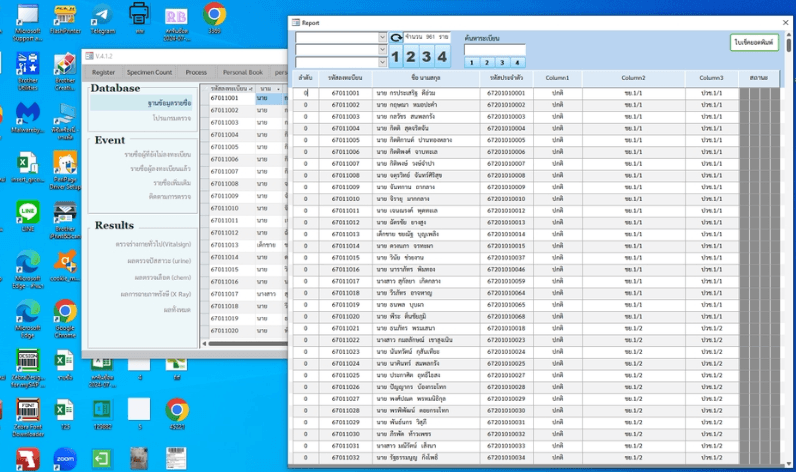Click the large number 2 button
Screen dimensions: 796x472
[411, 57]
